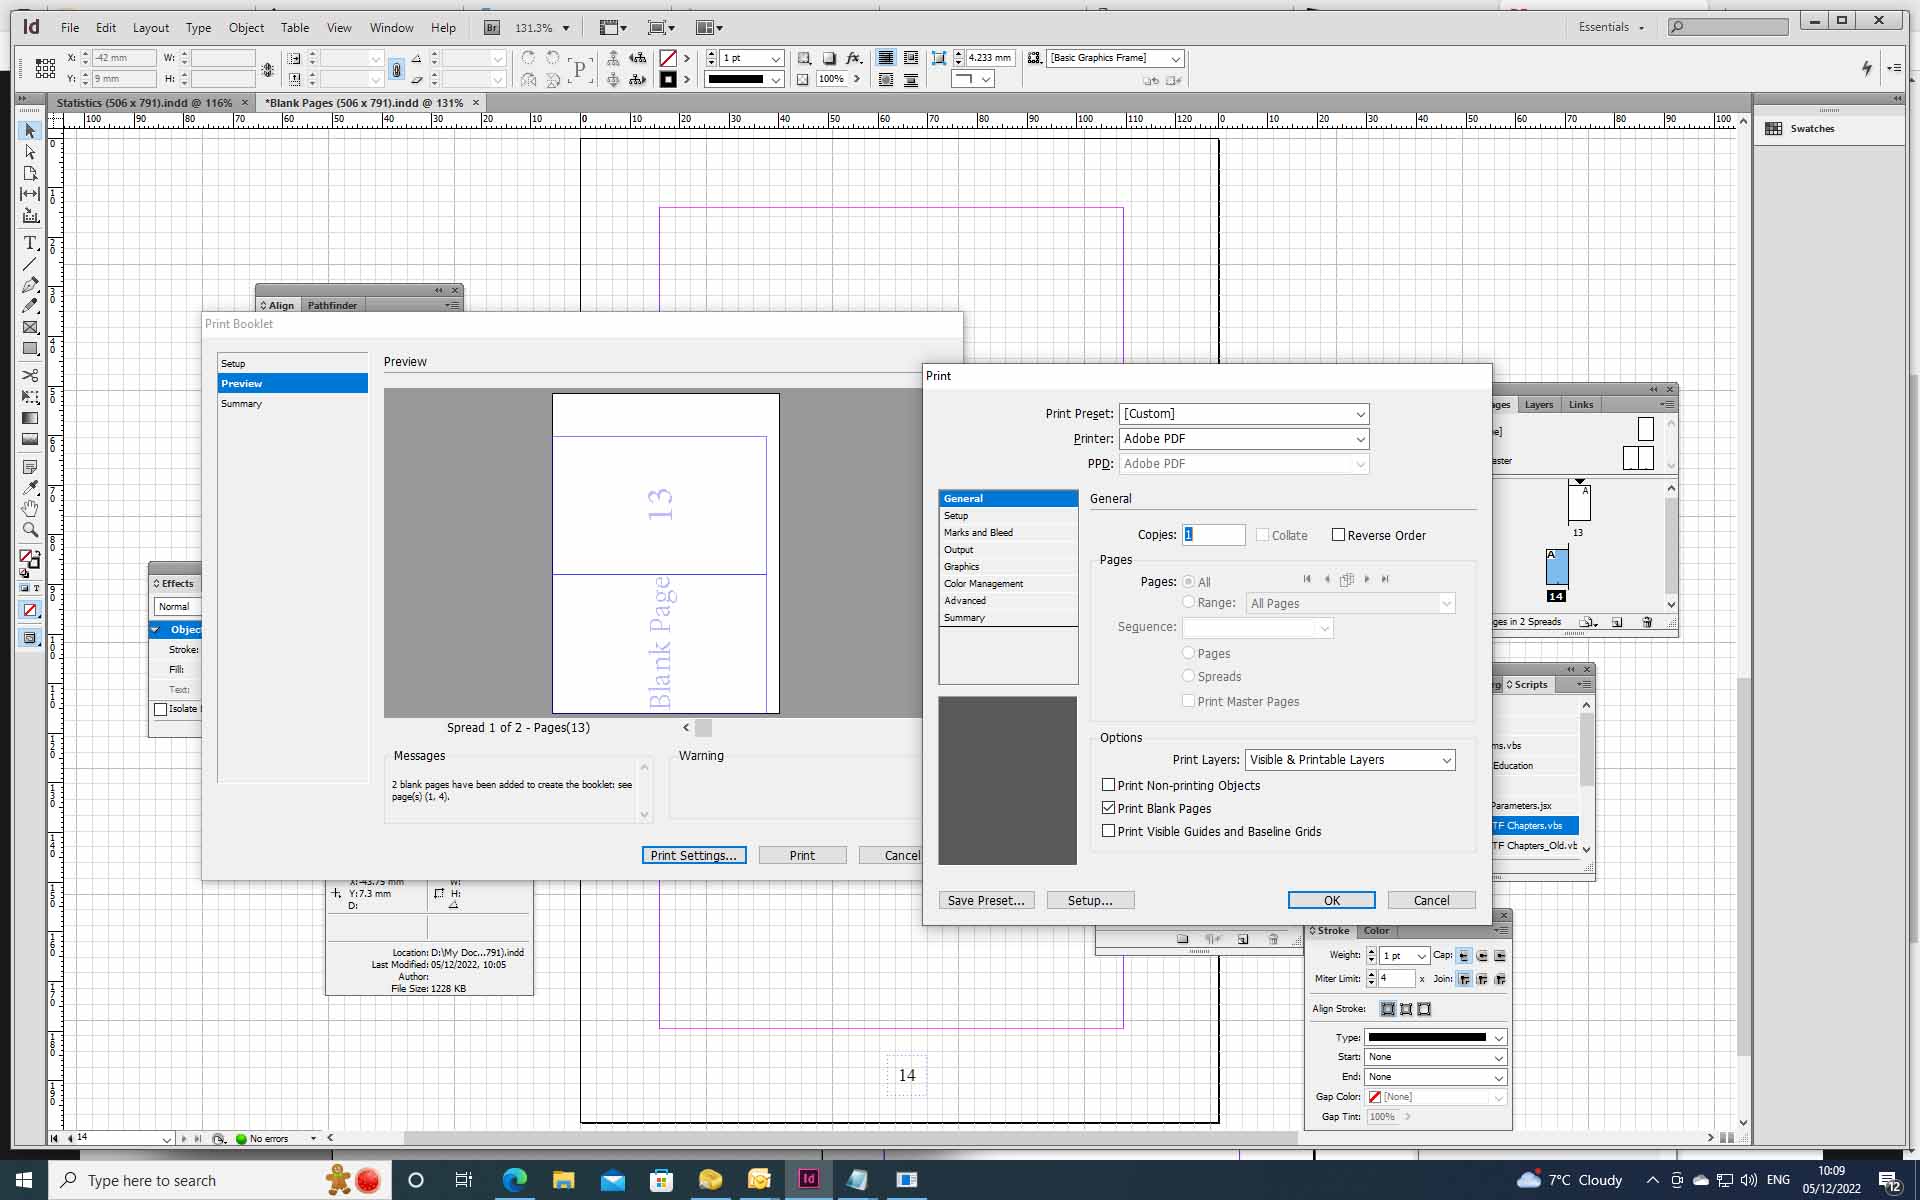Select Summary in the Print Booklet sidebar
Screen dimensions: 1920x1200
tap(242, 403)
